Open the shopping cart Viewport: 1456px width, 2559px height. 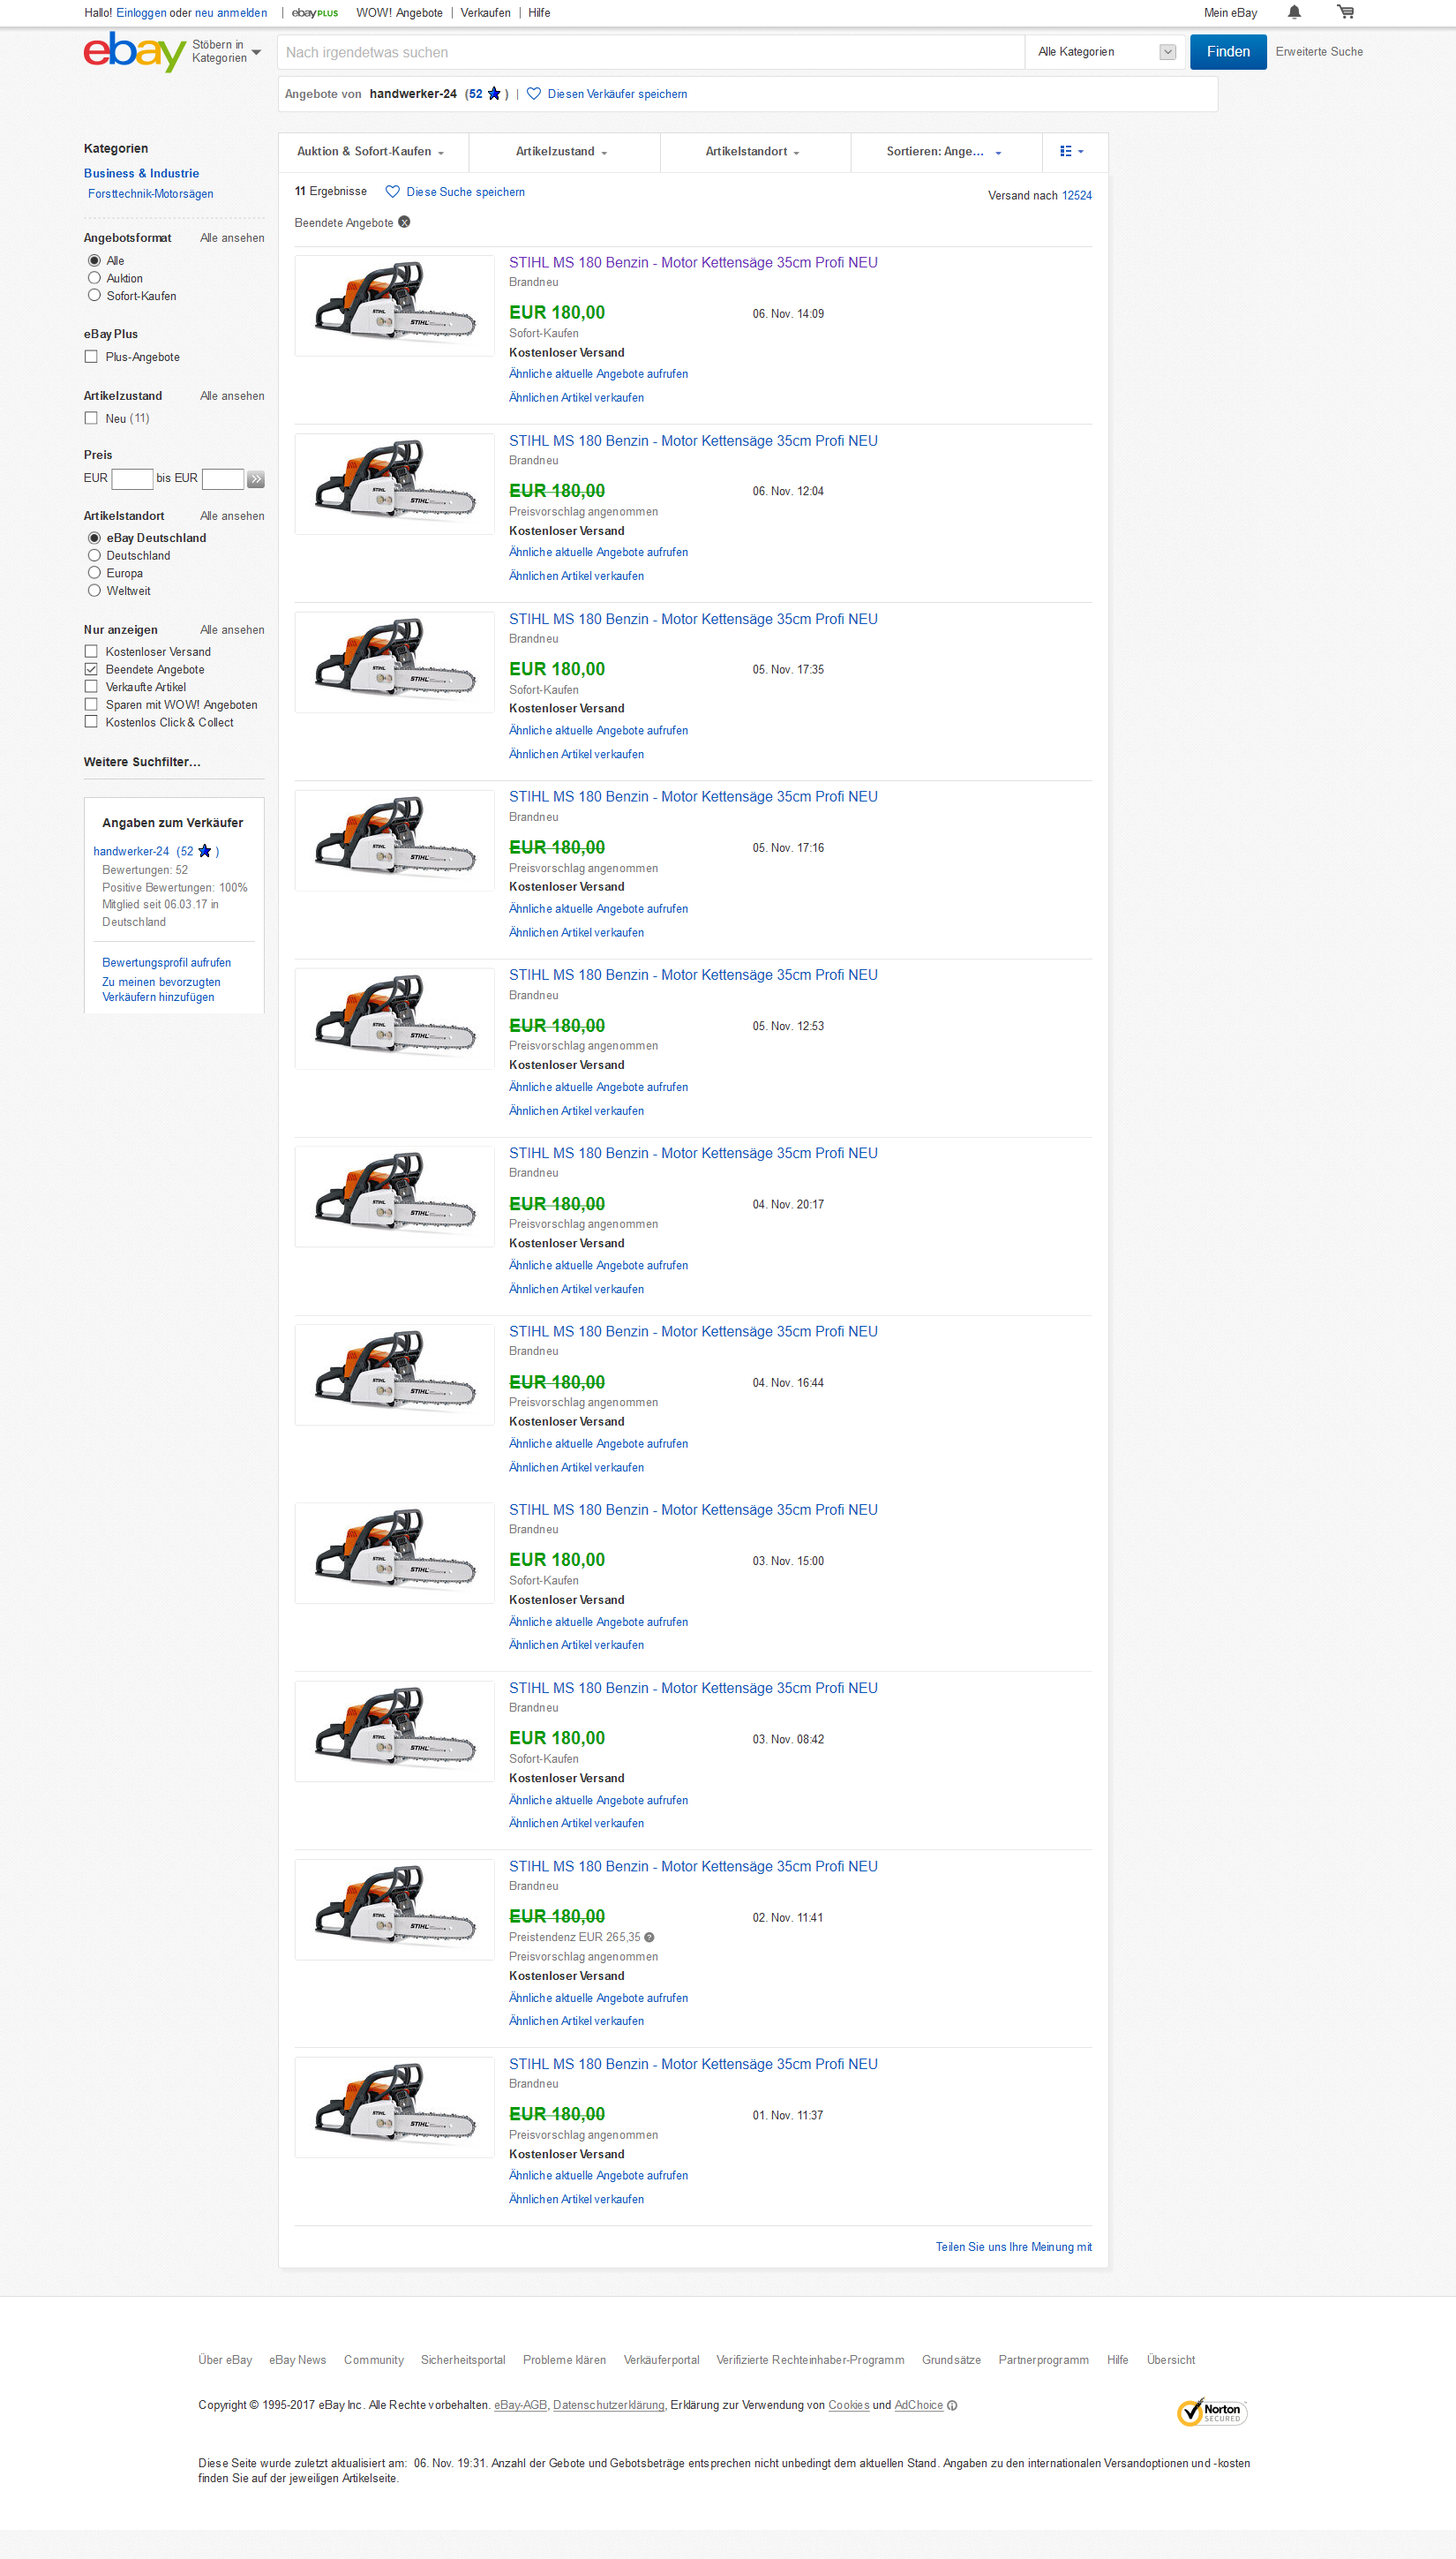coord(1345,13)
